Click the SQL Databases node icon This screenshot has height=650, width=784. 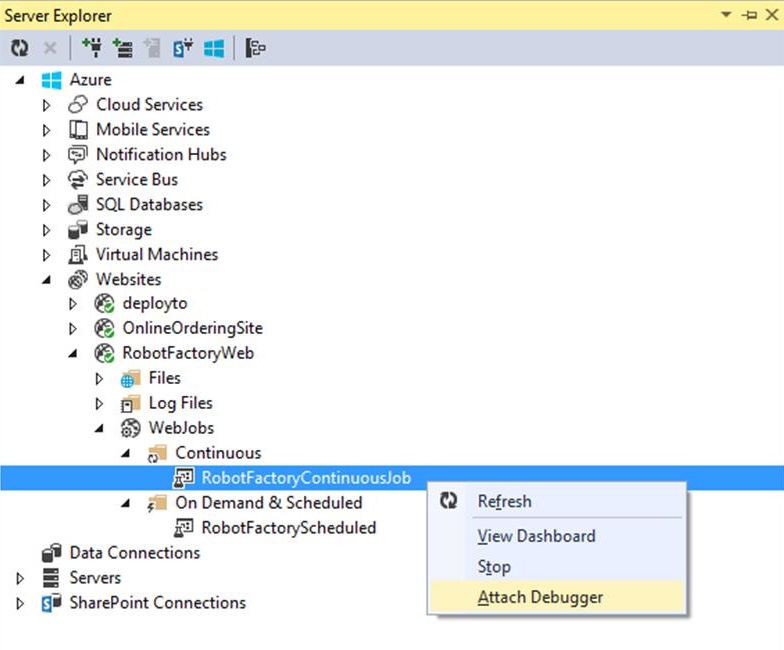tap(78, 205)
